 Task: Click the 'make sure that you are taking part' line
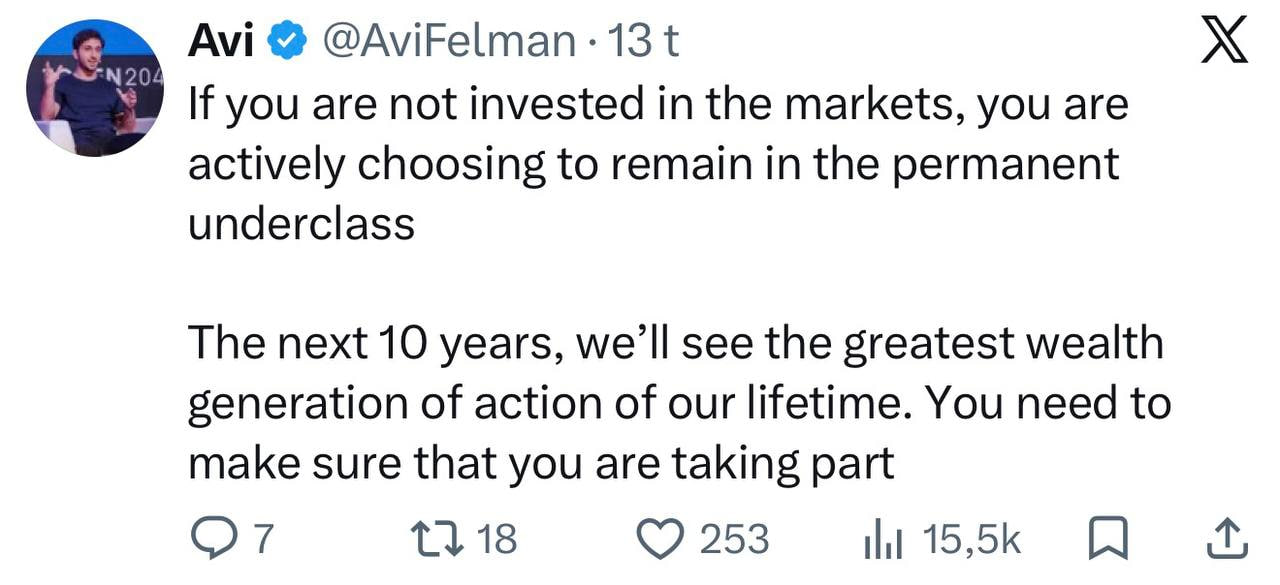point(541,465)
